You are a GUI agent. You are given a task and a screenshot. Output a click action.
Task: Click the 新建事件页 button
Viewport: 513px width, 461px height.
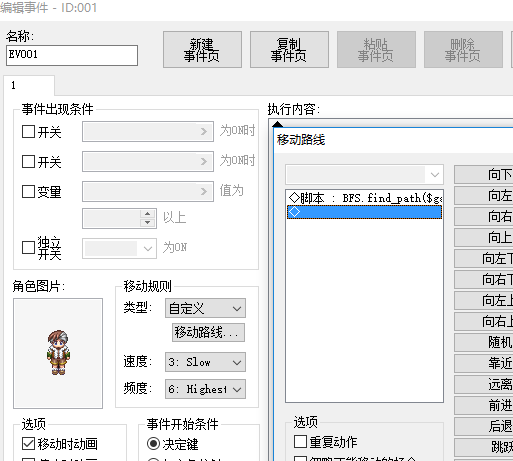click(202, 50)
